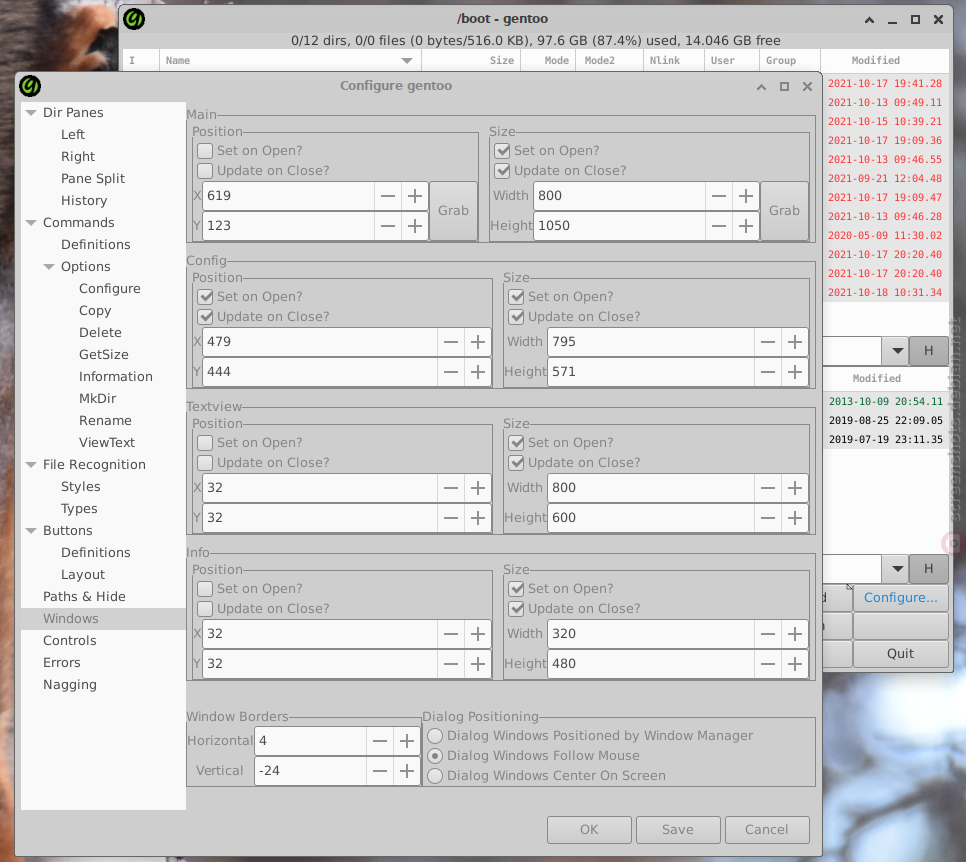Viewport: 966px width, 862px height.
Task: Open the Nagging settings page
Action: [70, 685]
